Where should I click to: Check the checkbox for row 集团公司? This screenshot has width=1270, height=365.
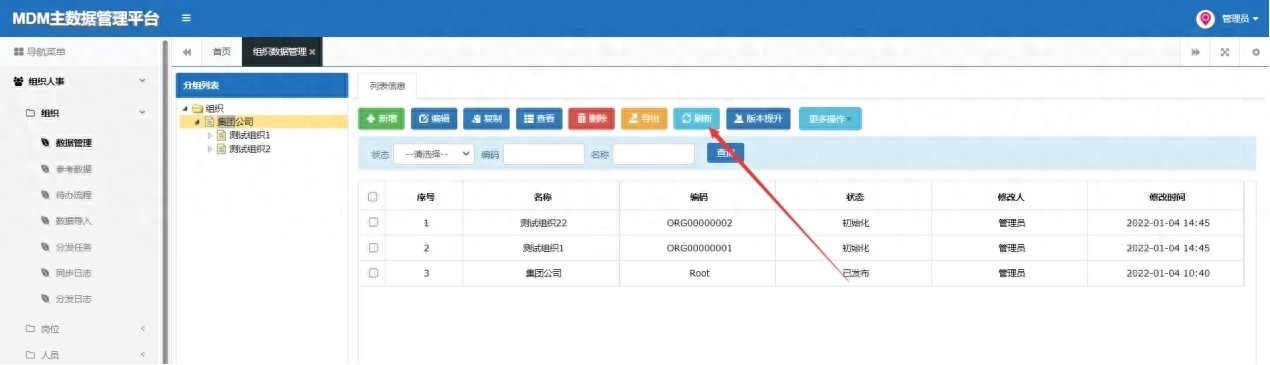(x=373, y=272)
